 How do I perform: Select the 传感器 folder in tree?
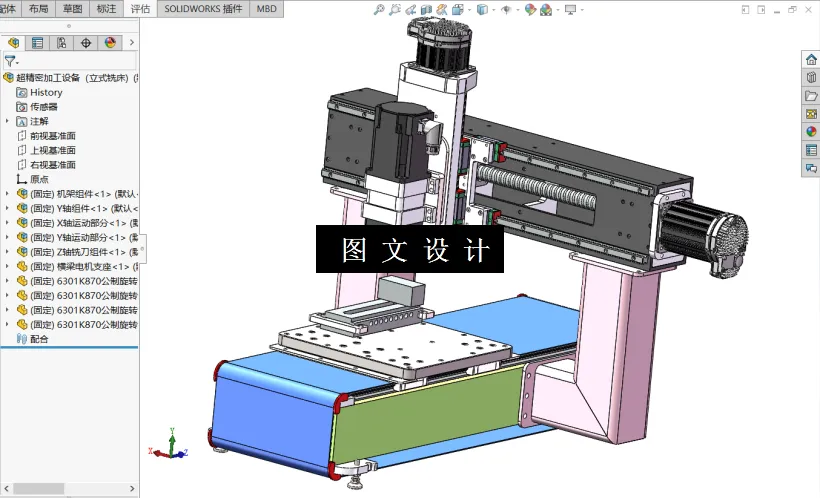pyautogui.click(x=37, y=107)
